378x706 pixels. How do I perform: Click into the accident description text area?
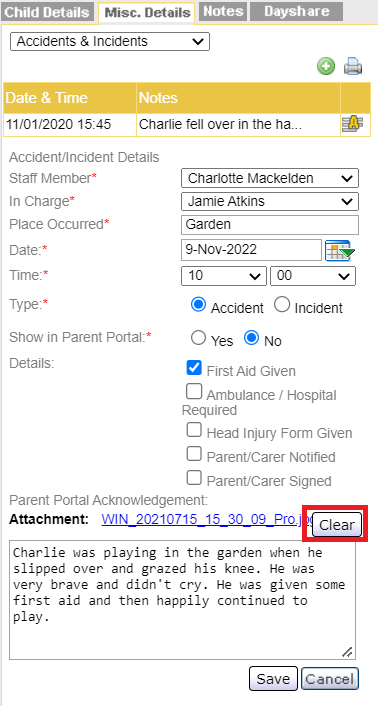point(182,600)
